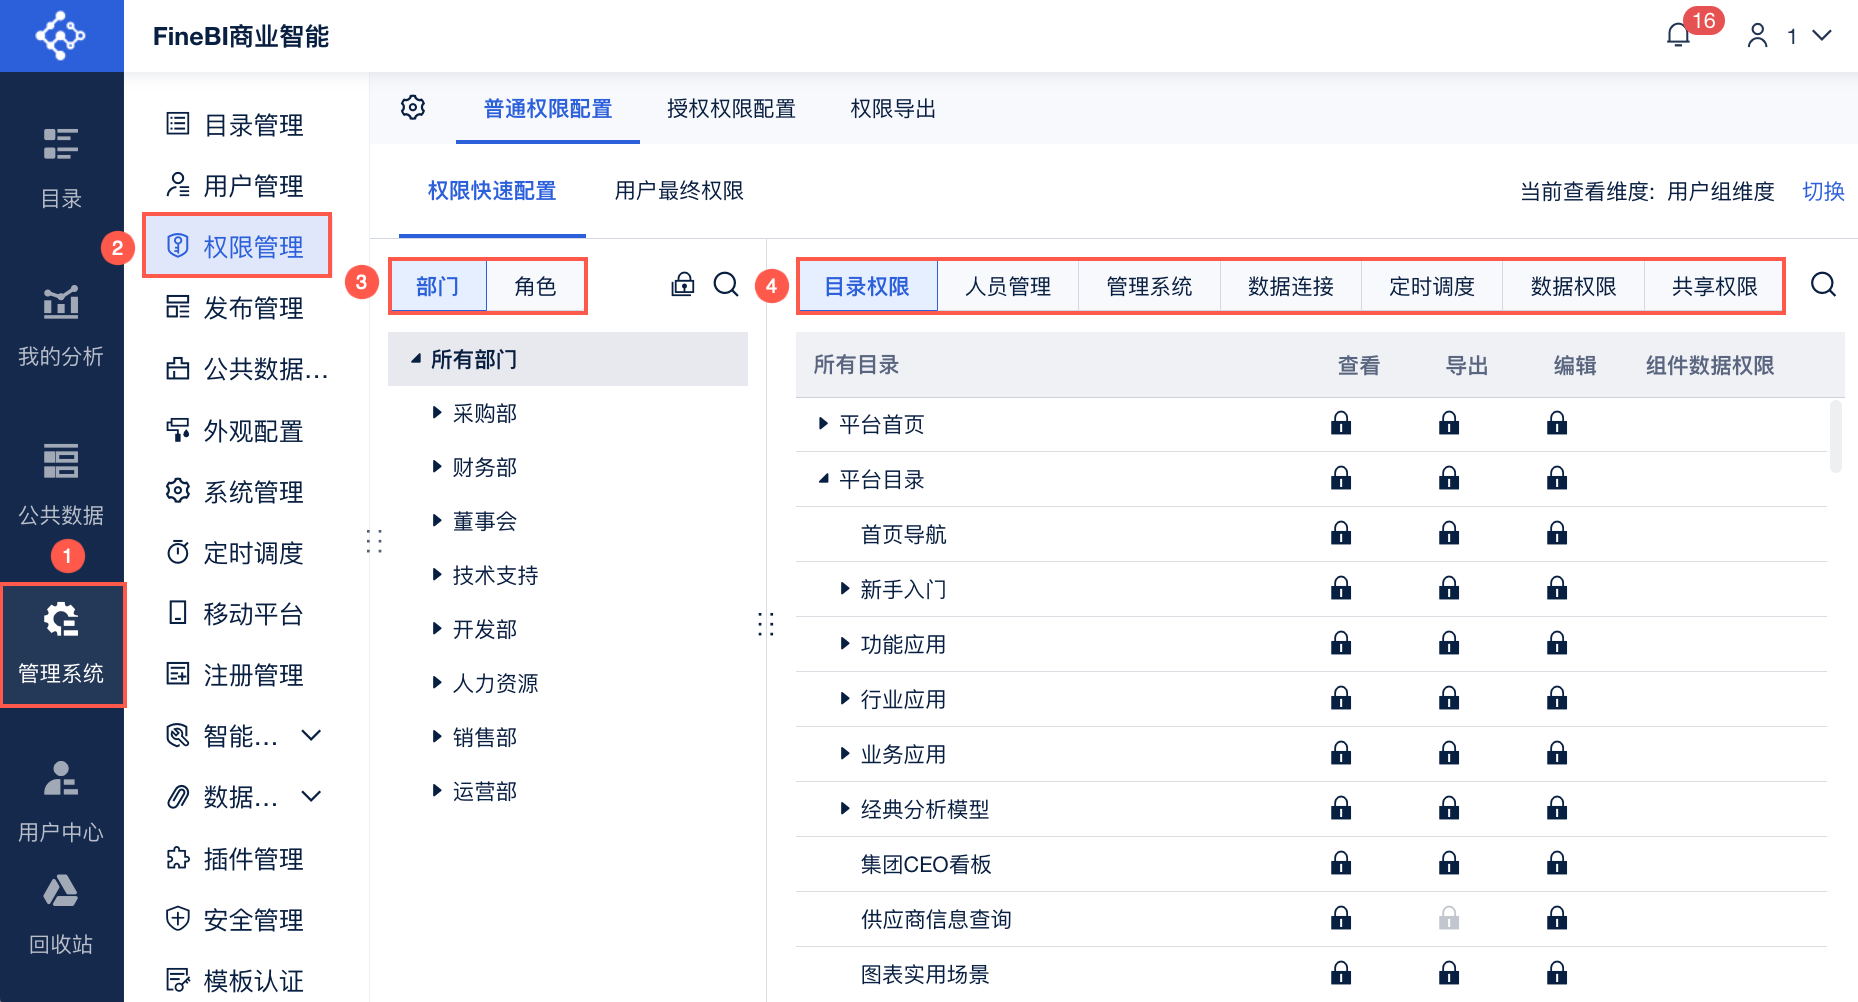Expand the 董事会 department
Viewport: 1858px width, 1002px height.
coord(437,520)
